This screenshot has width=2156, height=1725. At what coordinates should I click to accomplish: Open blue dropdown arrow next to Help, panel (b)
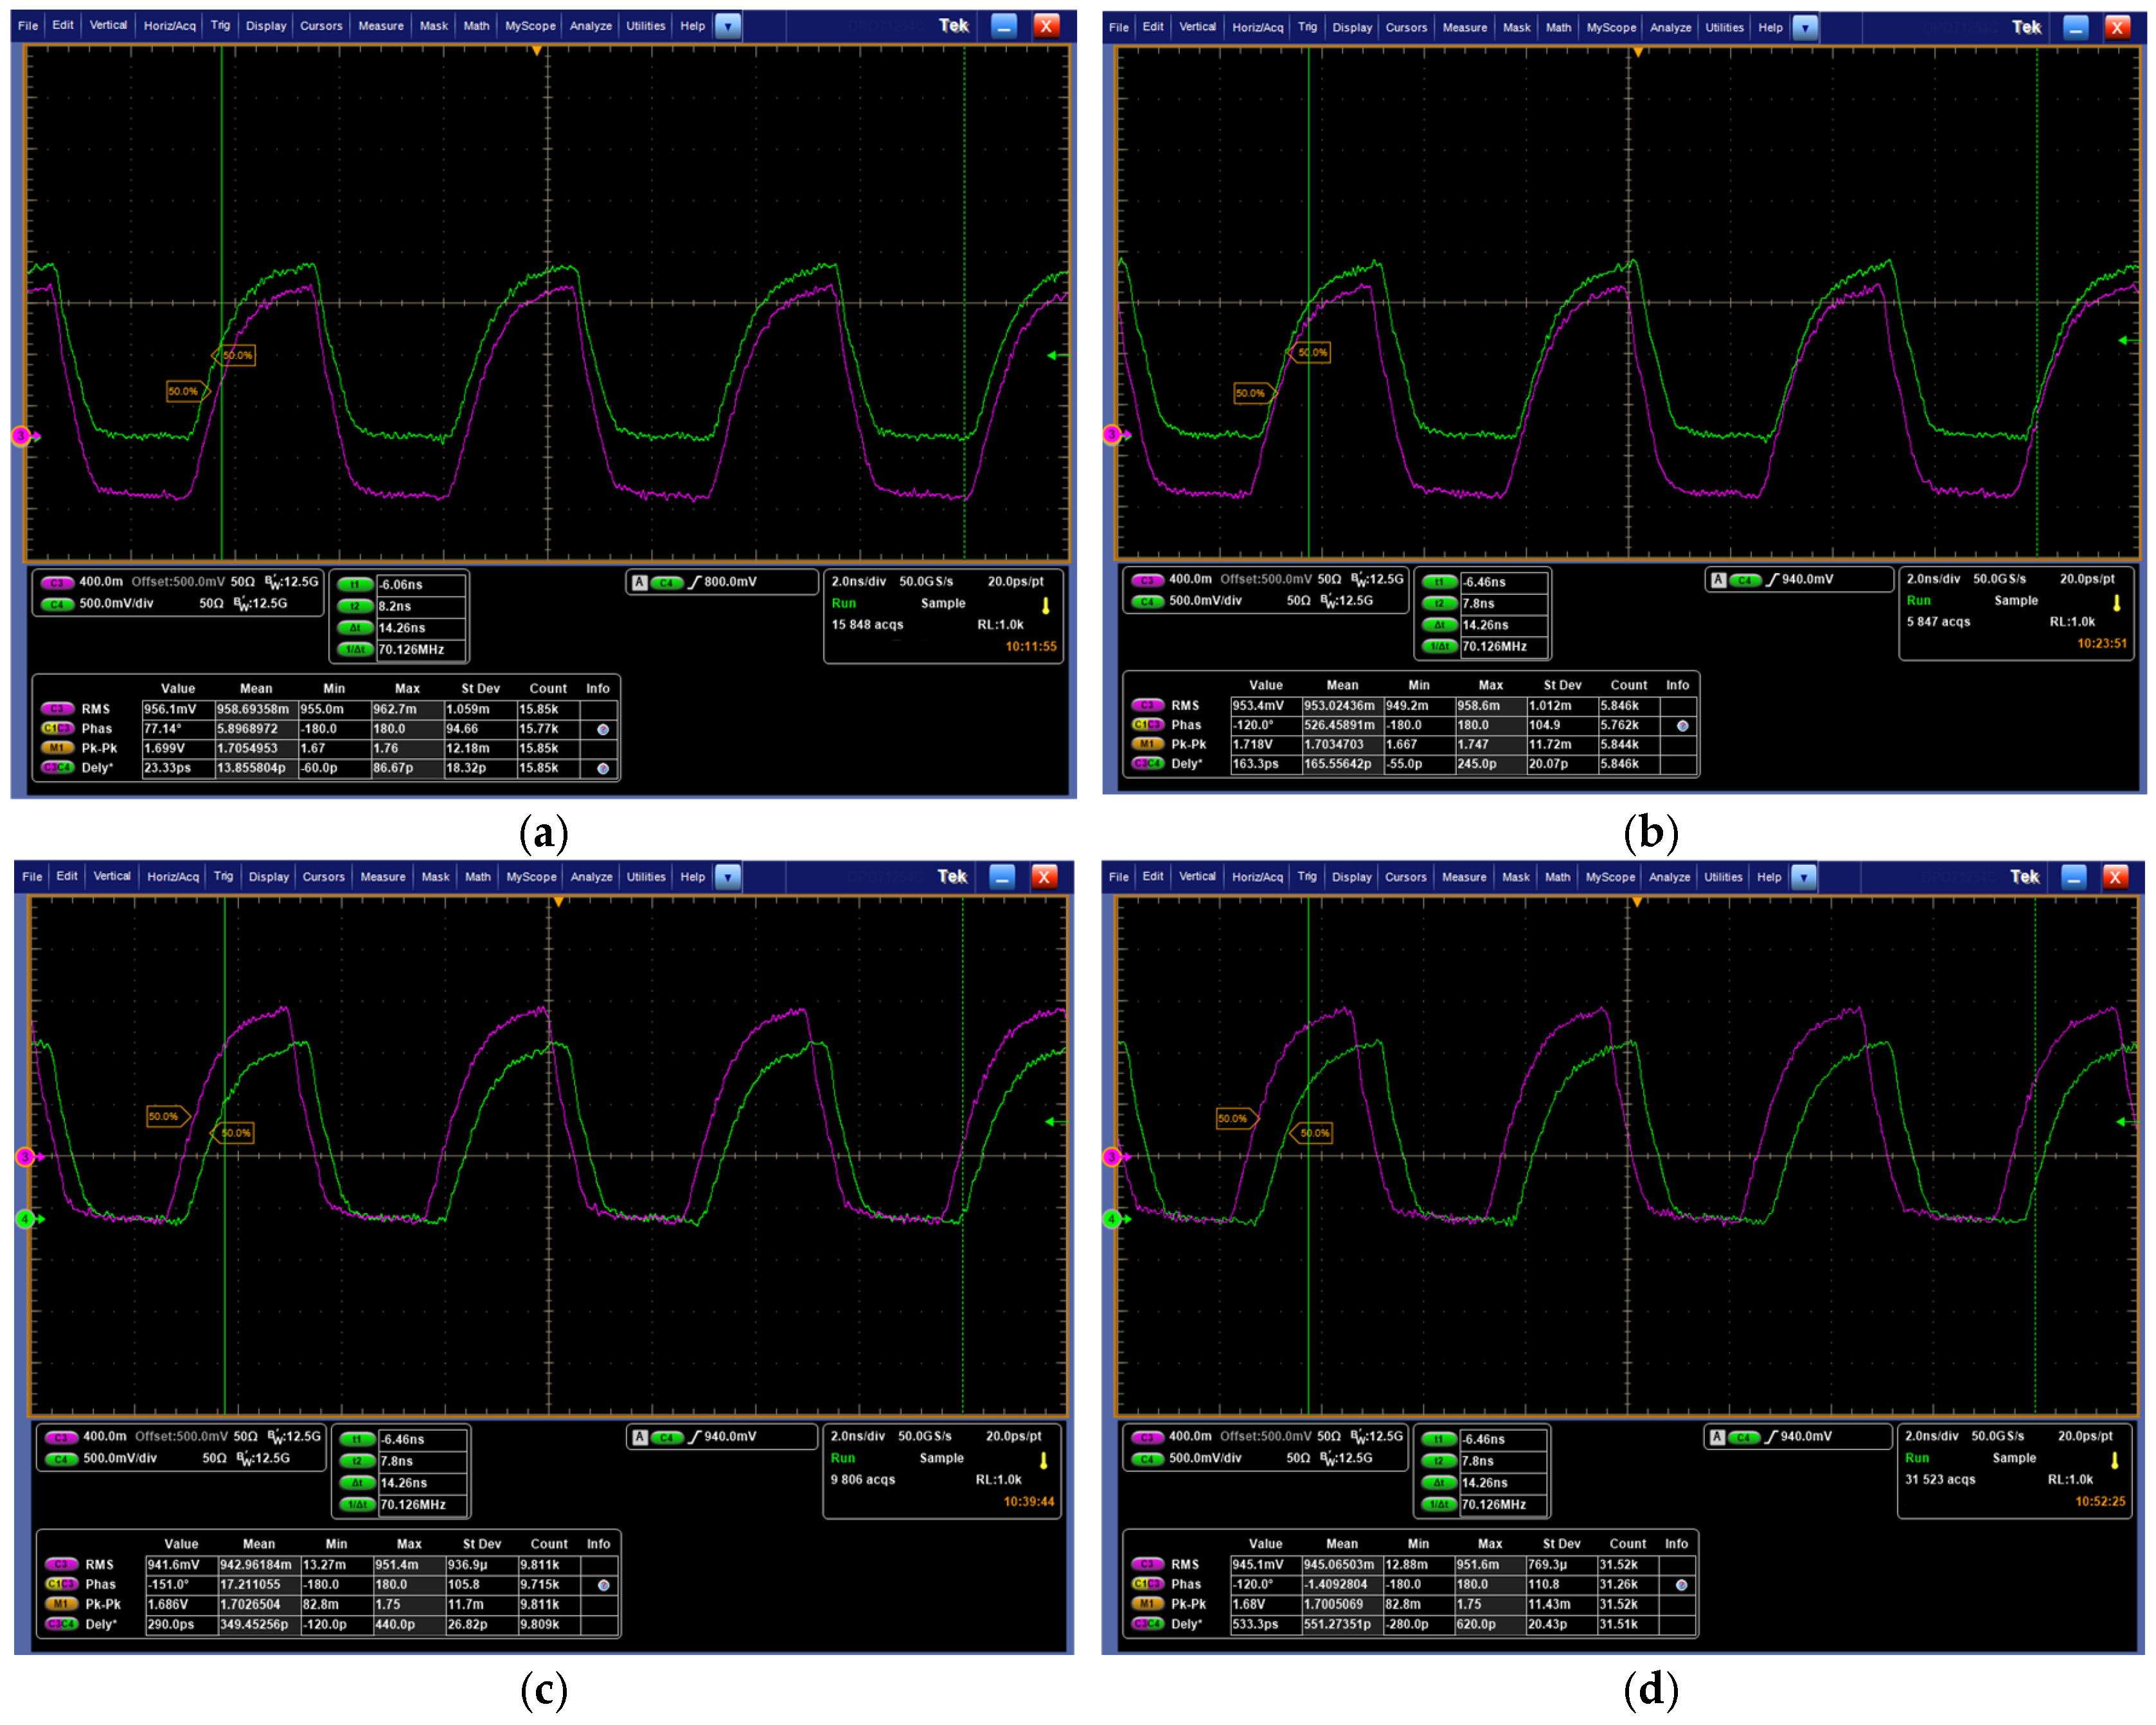1804,28
